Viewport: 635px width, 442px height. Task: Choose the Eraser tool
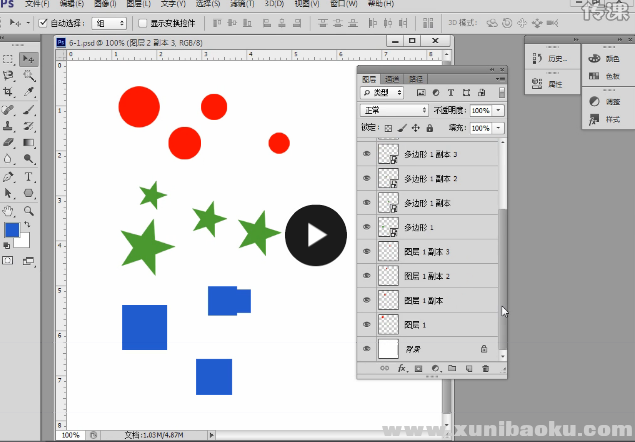[9, 143]
